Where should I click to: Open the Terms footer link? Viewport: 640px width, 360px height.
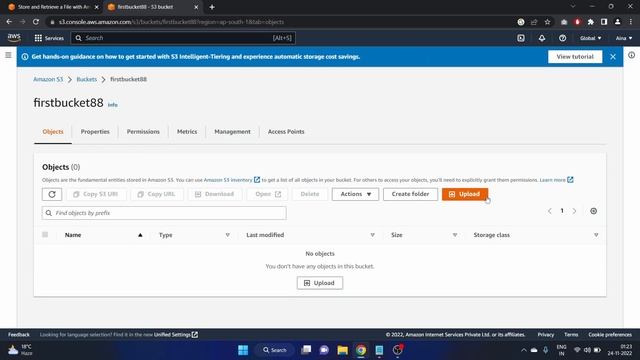[x=571, y=335]
